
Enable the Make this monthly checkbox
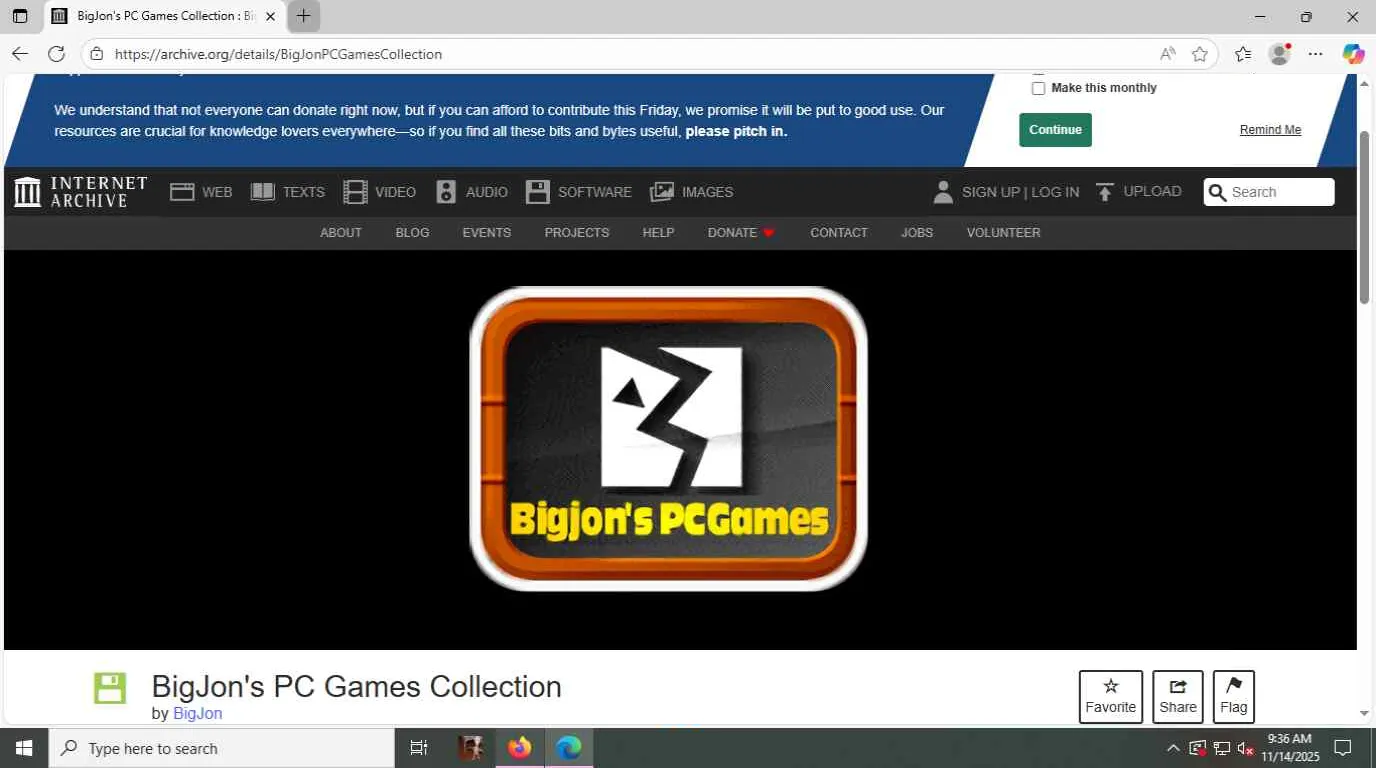pos(1038,88)
